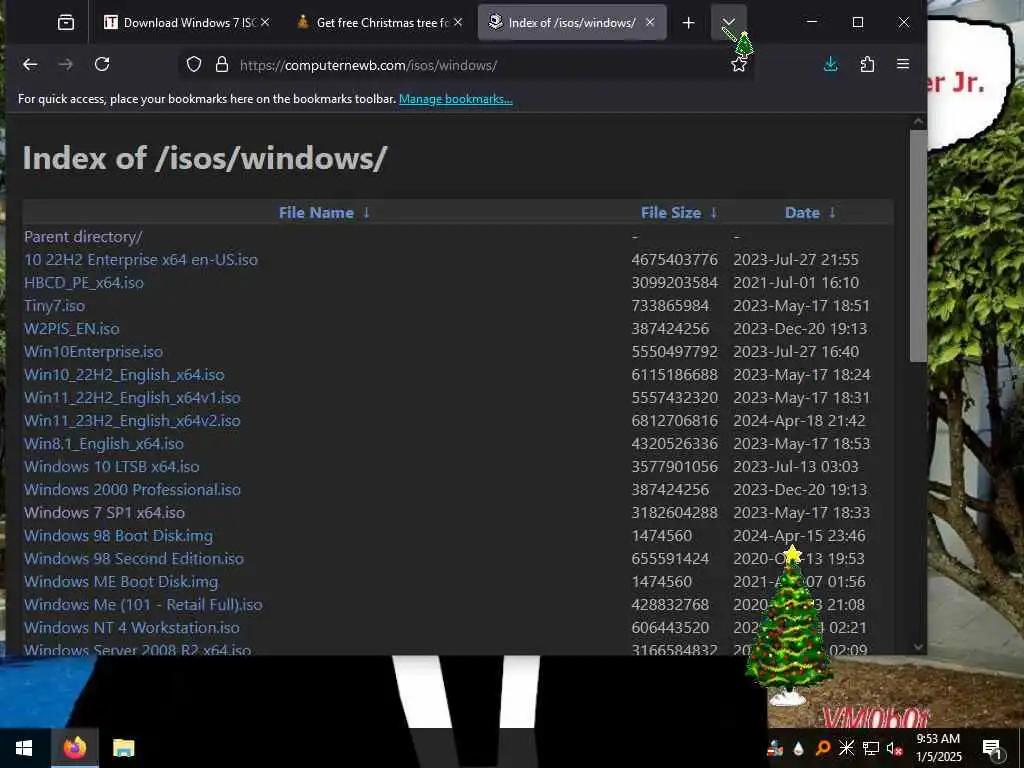
Task: Download Win11_22H2_English_x64v1.iso
Action: (x=132, y=398)
